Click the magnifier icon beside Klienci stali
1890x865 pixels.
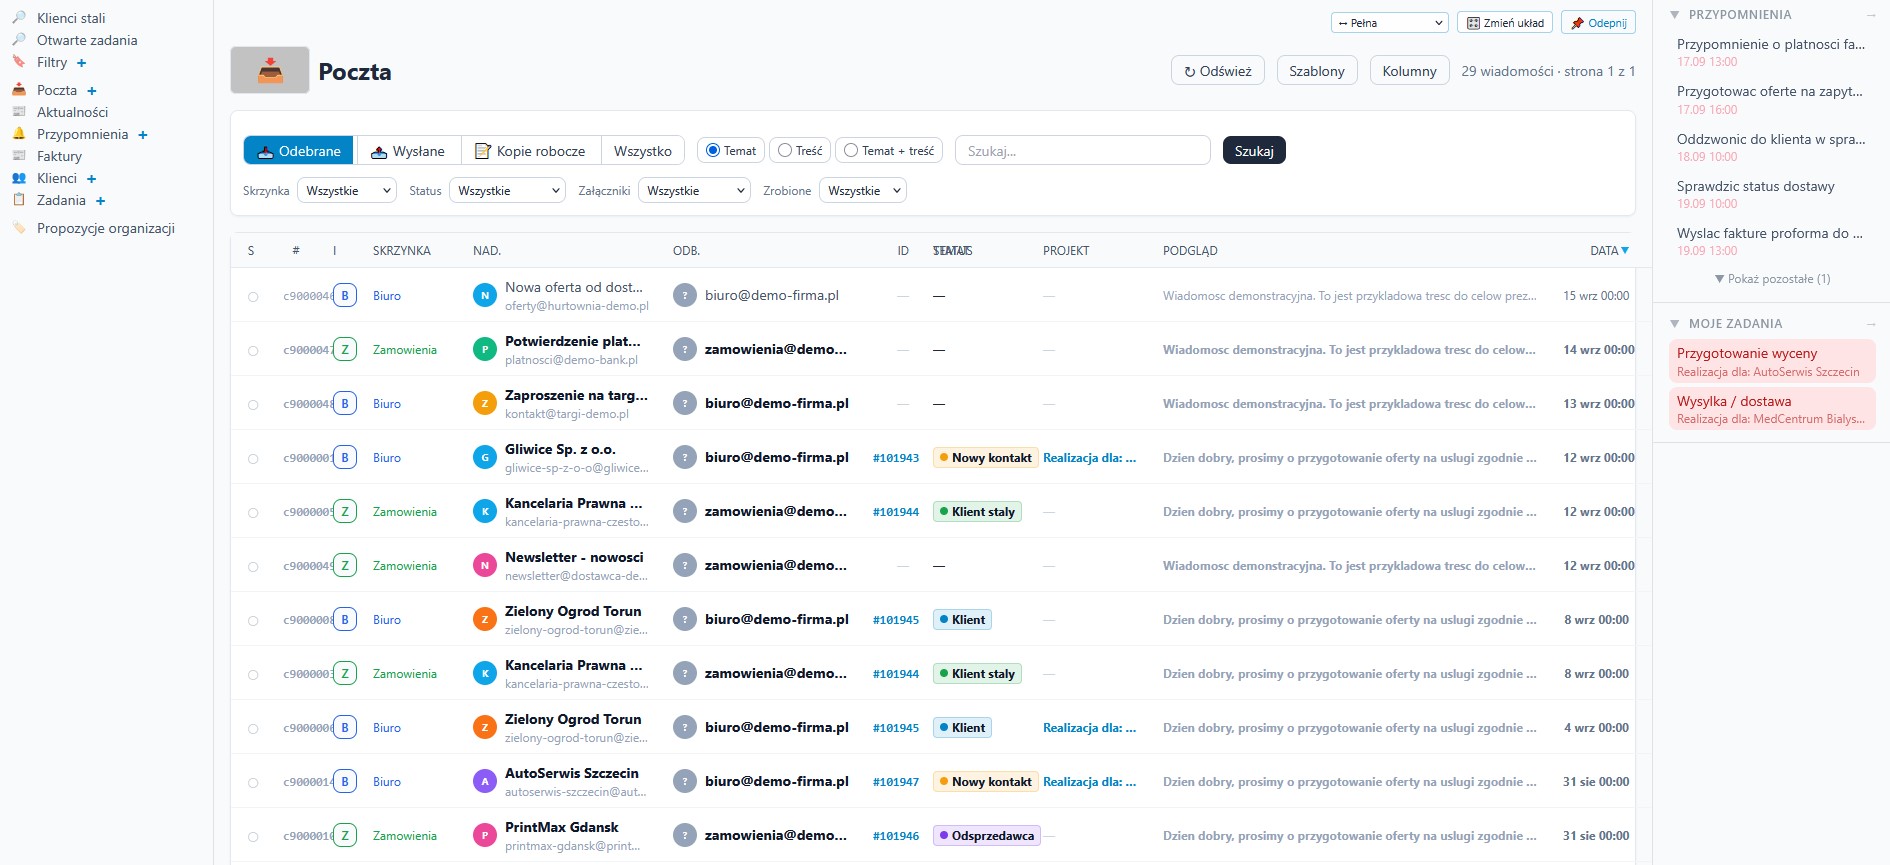[19, 18]
